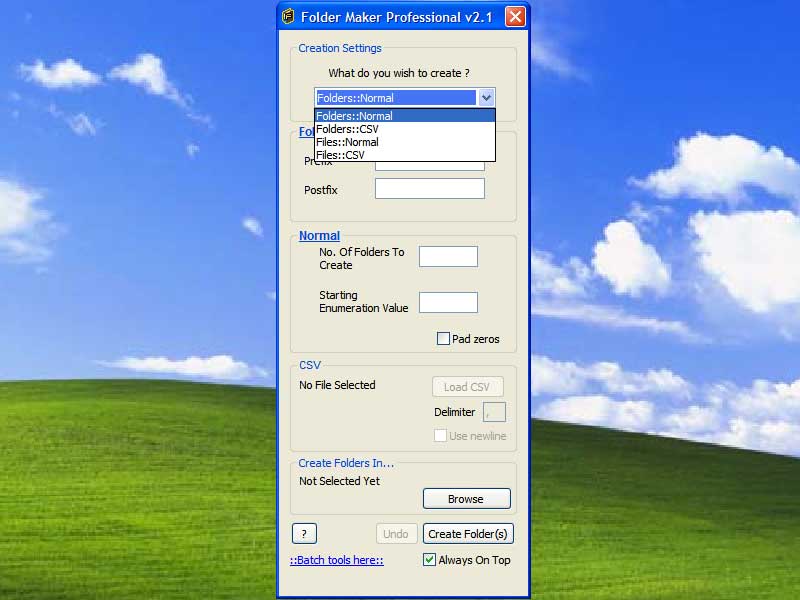Viewport: 800px width, 600px height.
Task: Click the Folder Maker title bar icon
Action: [289, 16]
